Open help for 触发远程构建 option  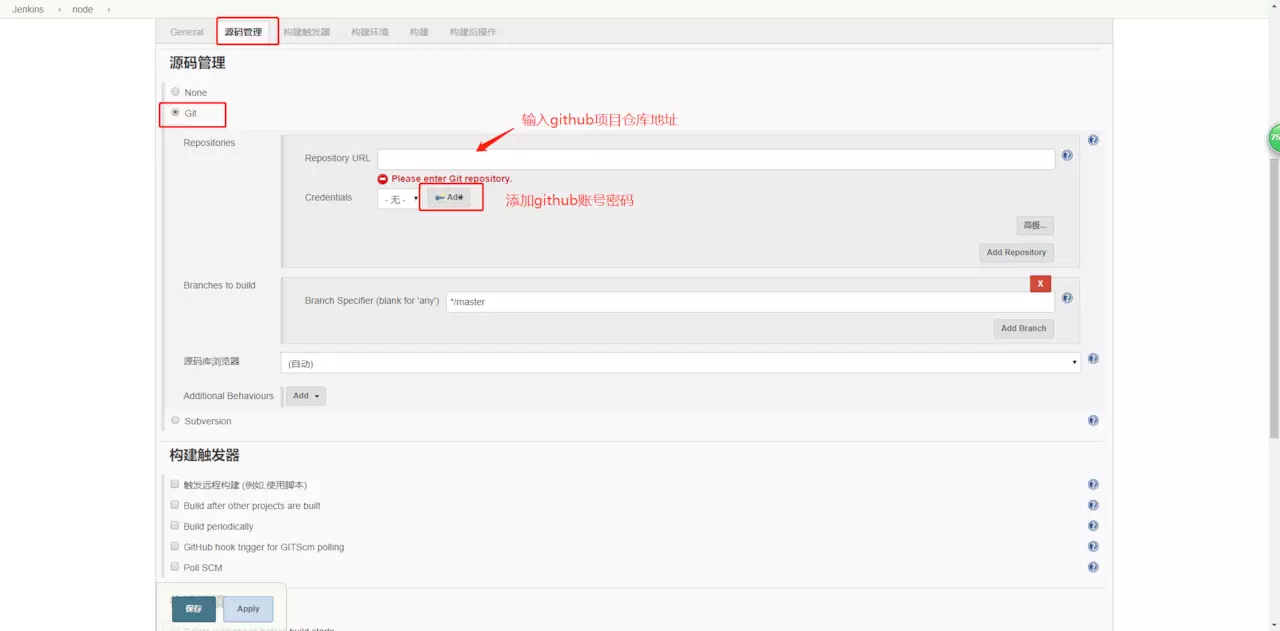[x=1093, y=485]
